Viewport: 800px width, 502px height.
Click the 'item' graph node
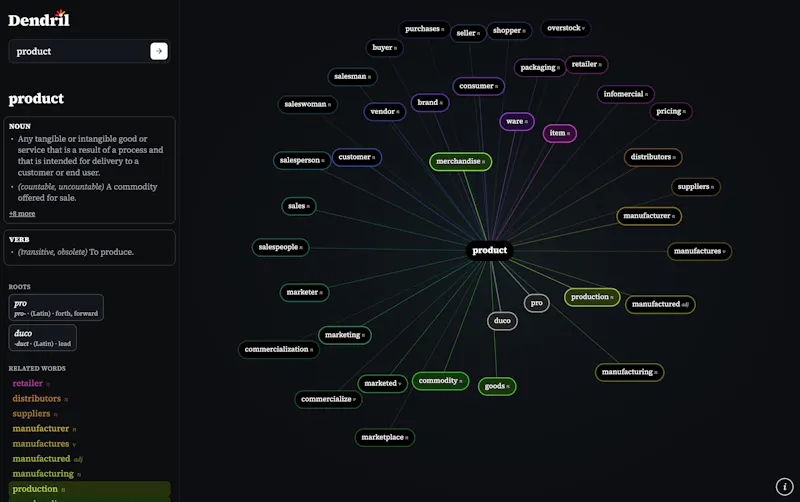pos(560,134)
